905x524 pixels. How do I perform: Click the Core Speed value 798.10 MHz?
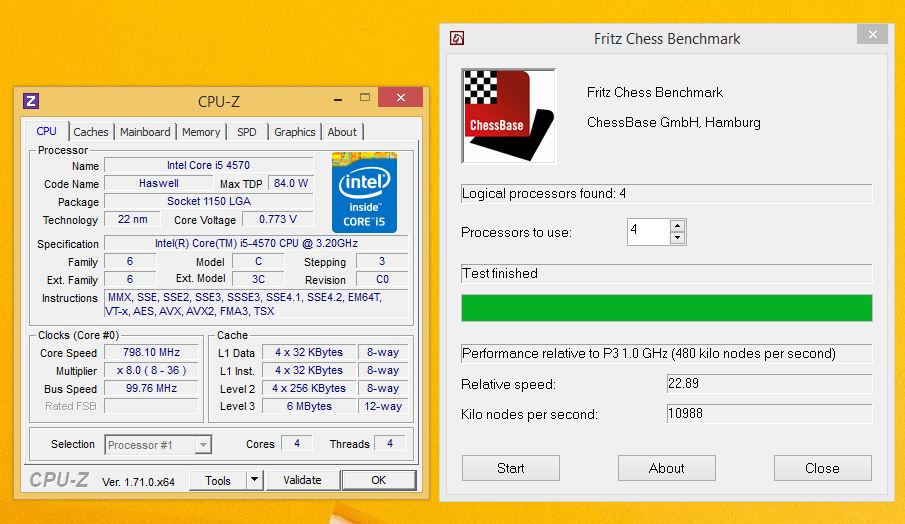pyautogui.click(x=151, y=352)
